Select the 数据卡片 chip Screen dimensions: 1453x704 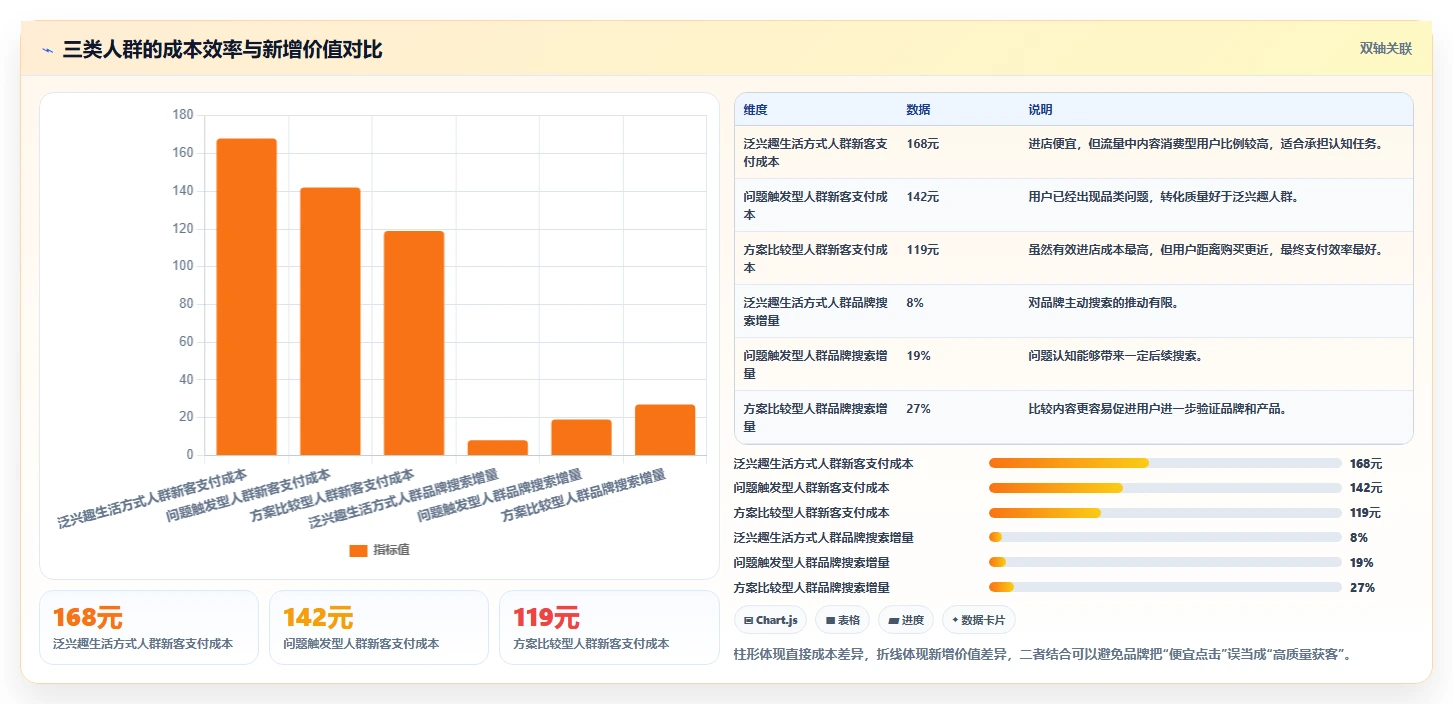click(x=979, y=620)
